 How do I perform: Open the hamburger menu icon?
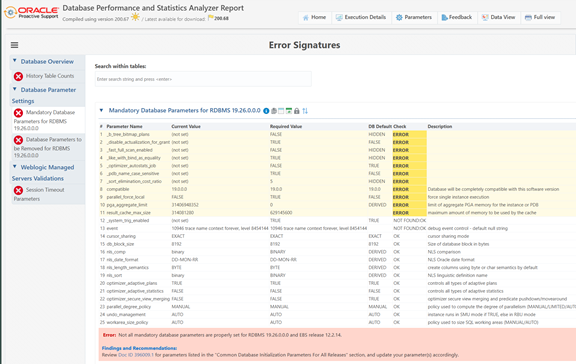pos(14,45)
